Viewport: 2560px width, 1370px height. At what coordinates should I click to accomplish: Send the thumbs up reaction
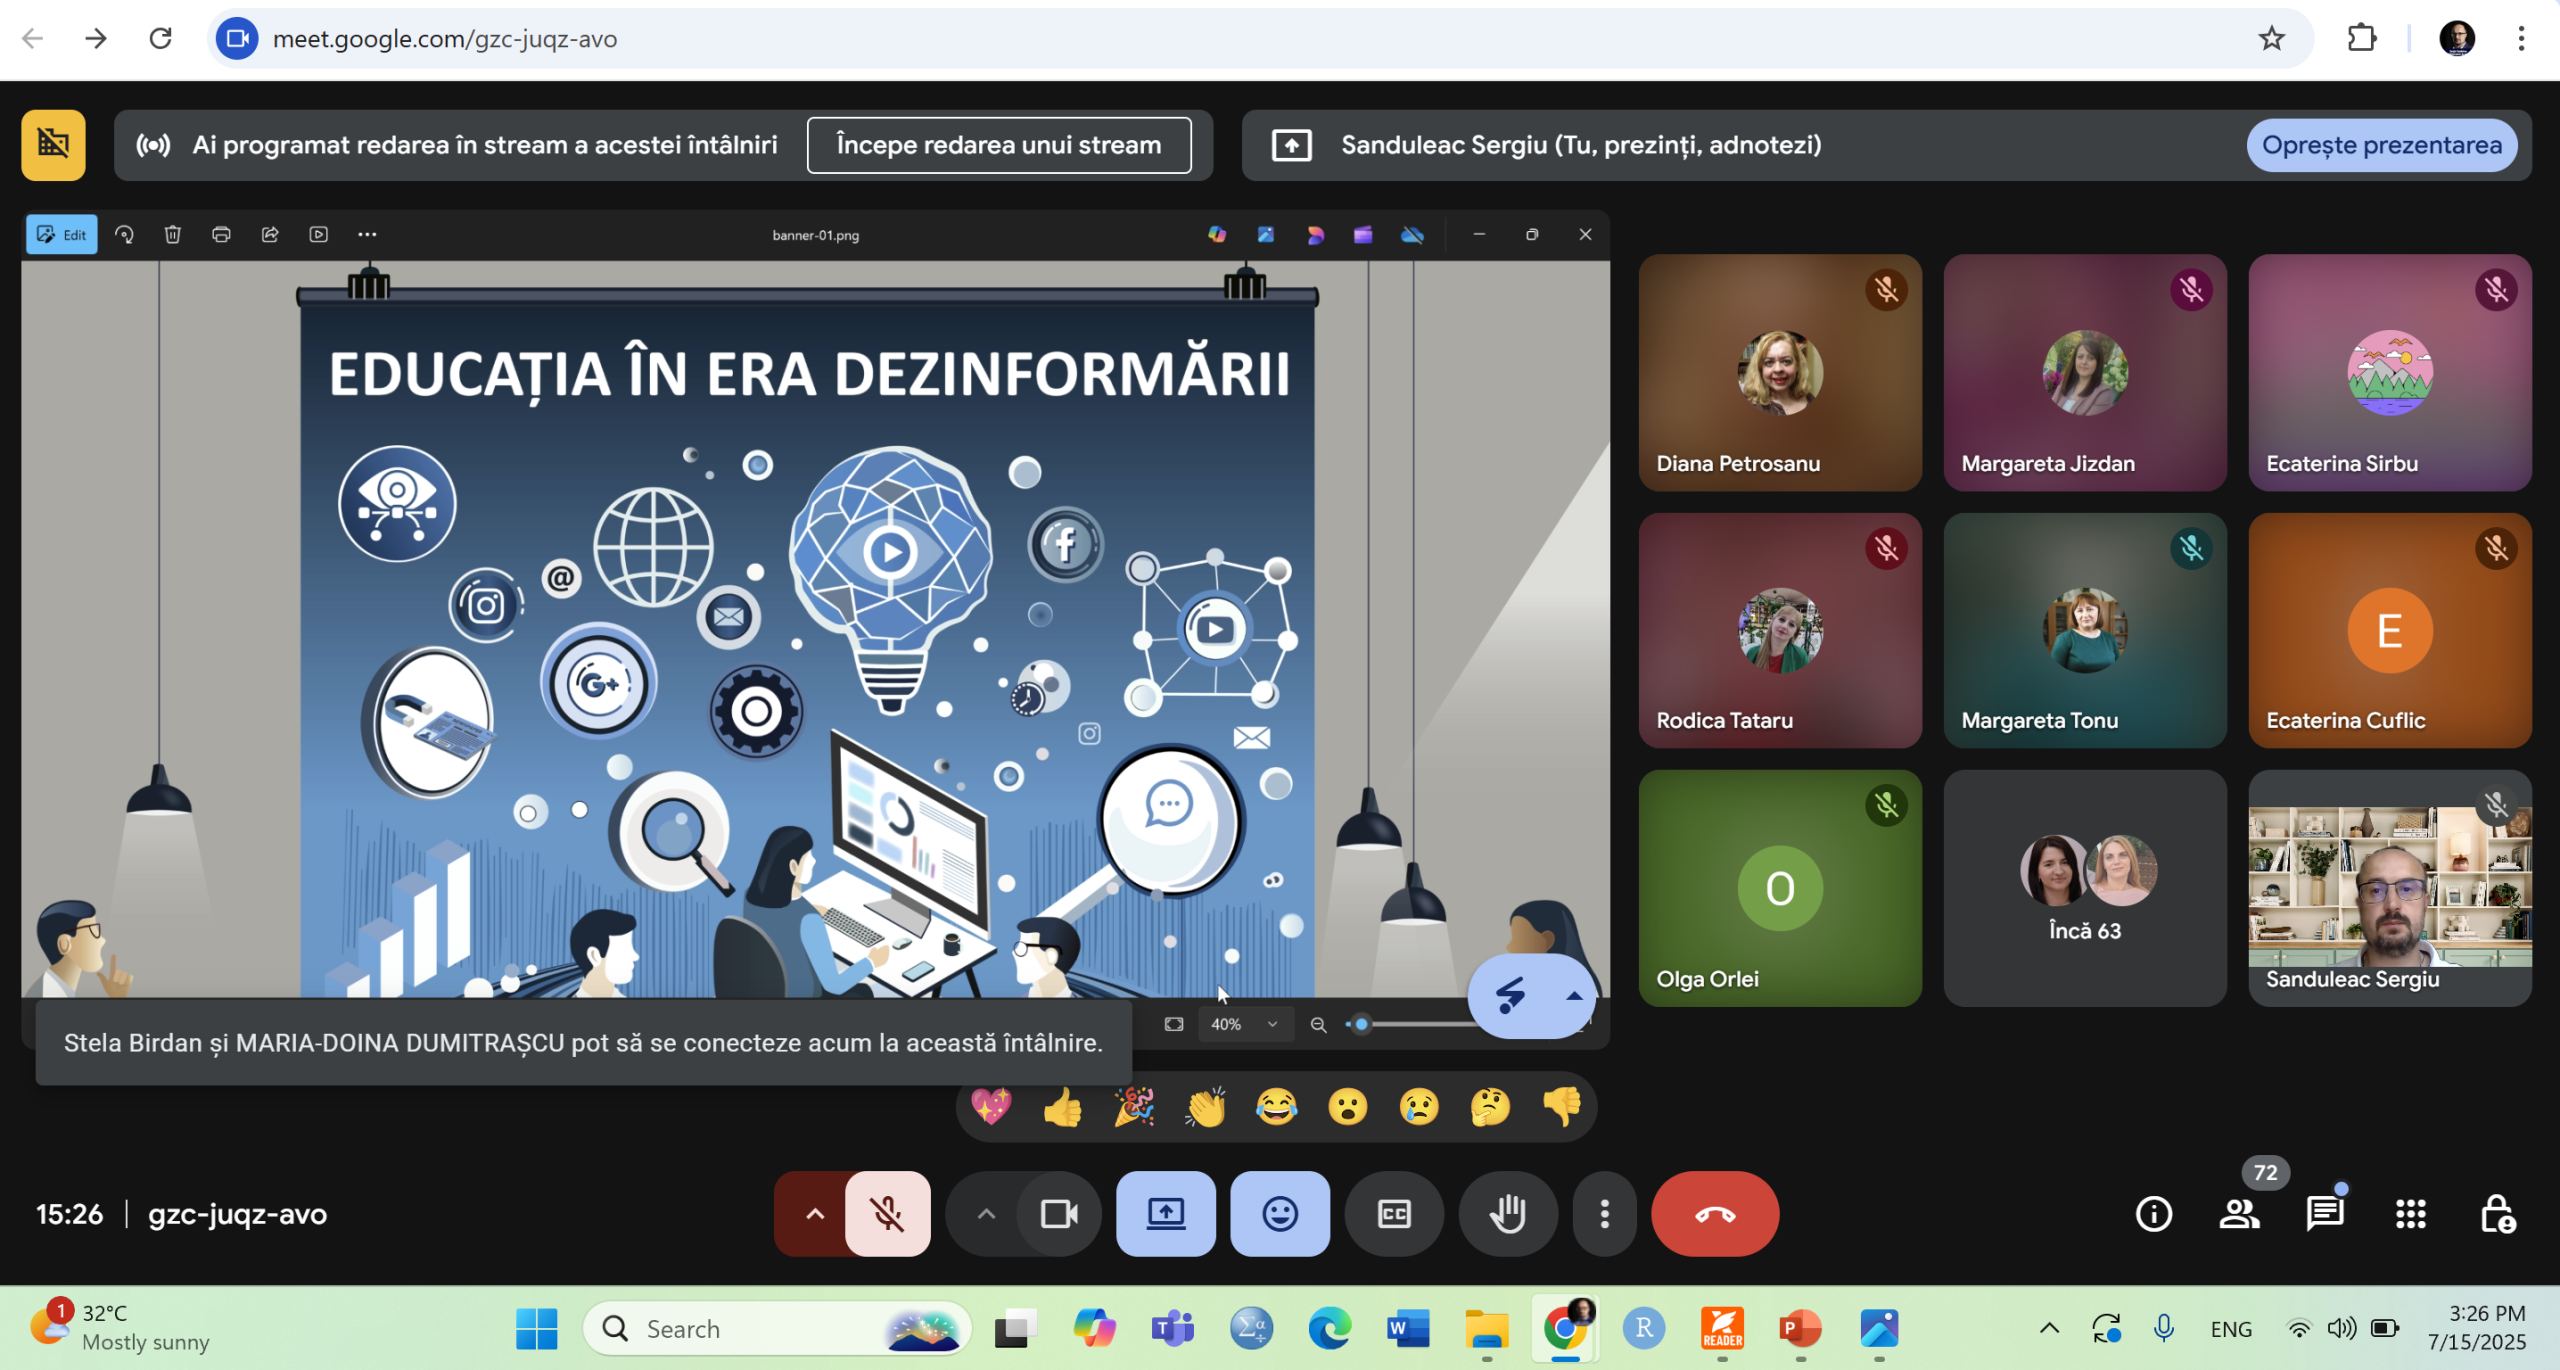1062,1107
